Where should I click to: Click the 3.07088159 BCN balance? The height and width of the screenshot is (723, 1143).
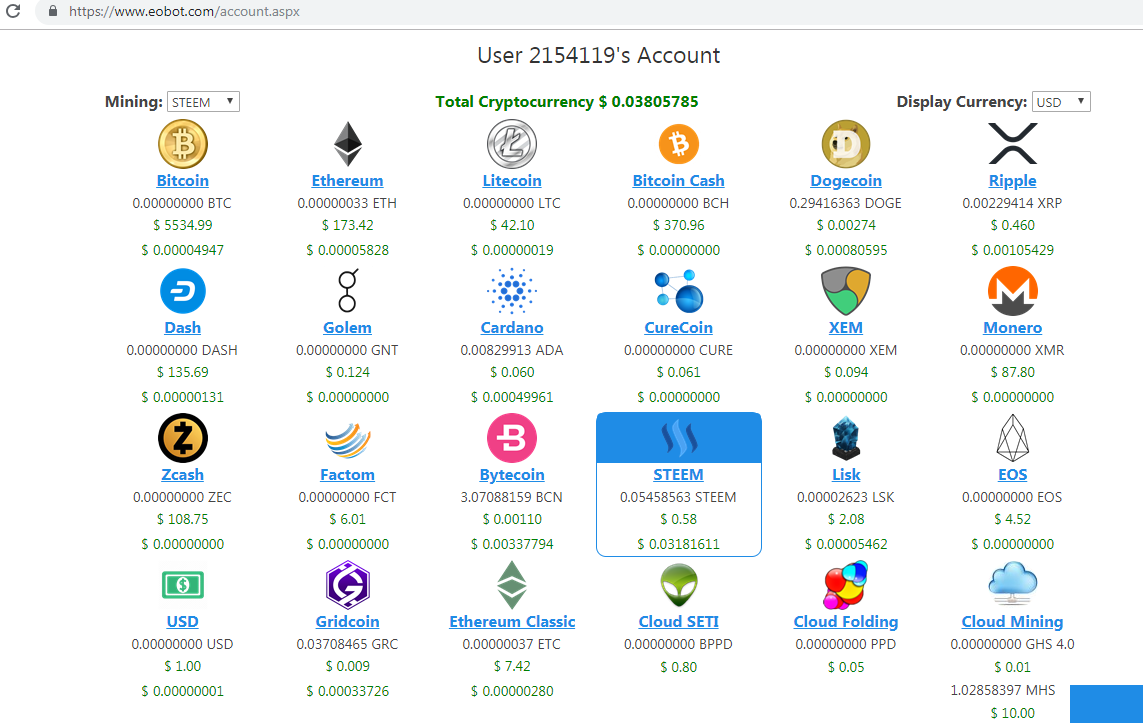[x=512, y=497]
